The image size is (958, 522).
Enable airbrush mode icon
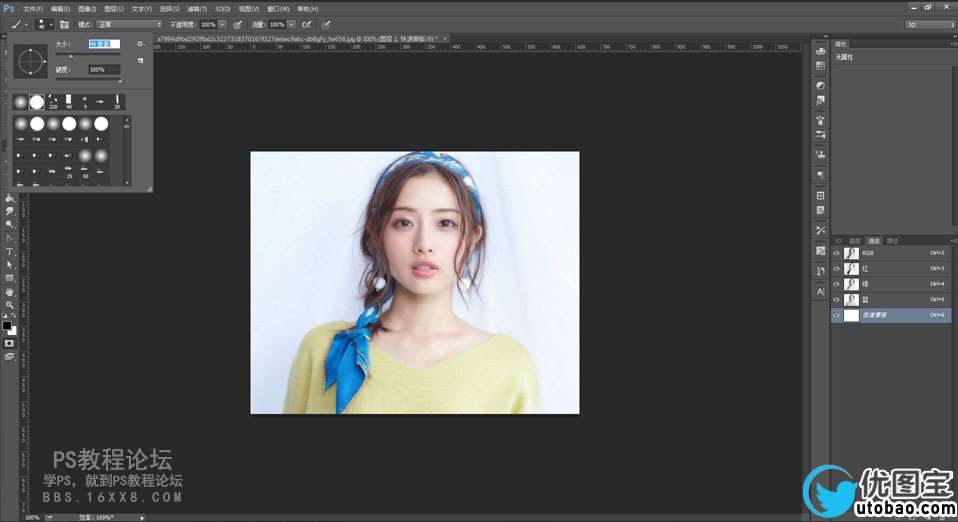click(x=307, y=24)
